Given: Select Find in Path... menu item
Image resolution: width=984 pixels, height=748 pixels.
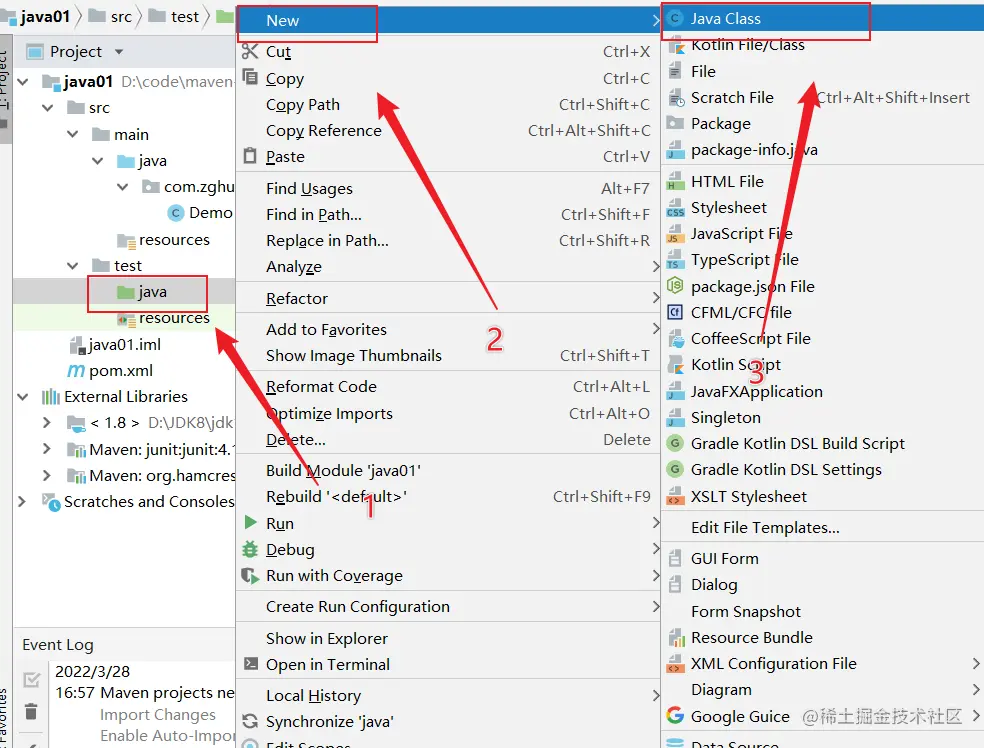Looking at the screenshot, I should 448,215.
